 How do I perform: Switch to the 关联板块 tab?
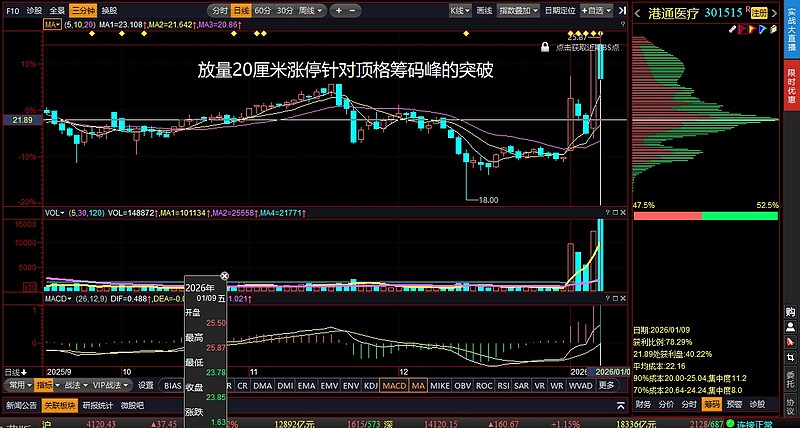(60, 406)
